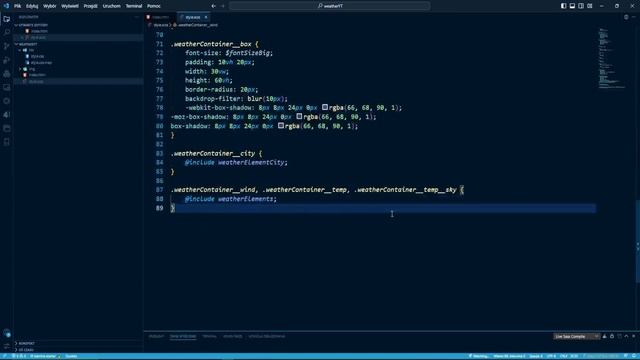Open editor more actions ellipsis
The height and width of the screenshot is (360, 640).
tap(634, 17)
